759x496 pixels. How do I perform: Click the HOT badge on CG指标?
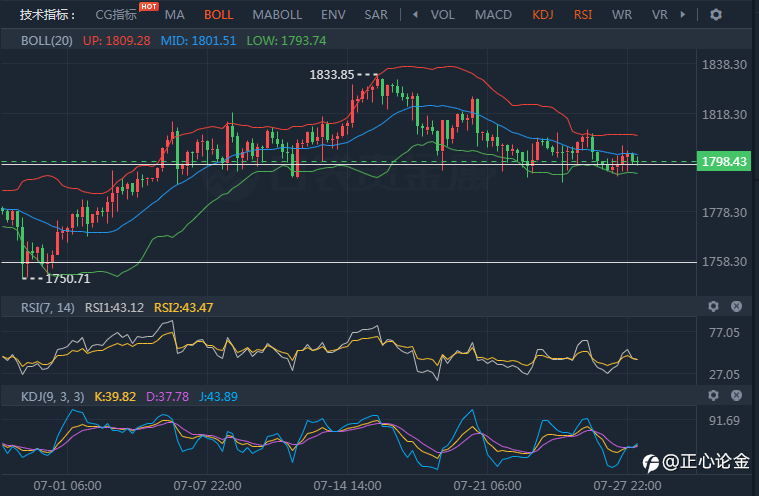pos(149,6)
